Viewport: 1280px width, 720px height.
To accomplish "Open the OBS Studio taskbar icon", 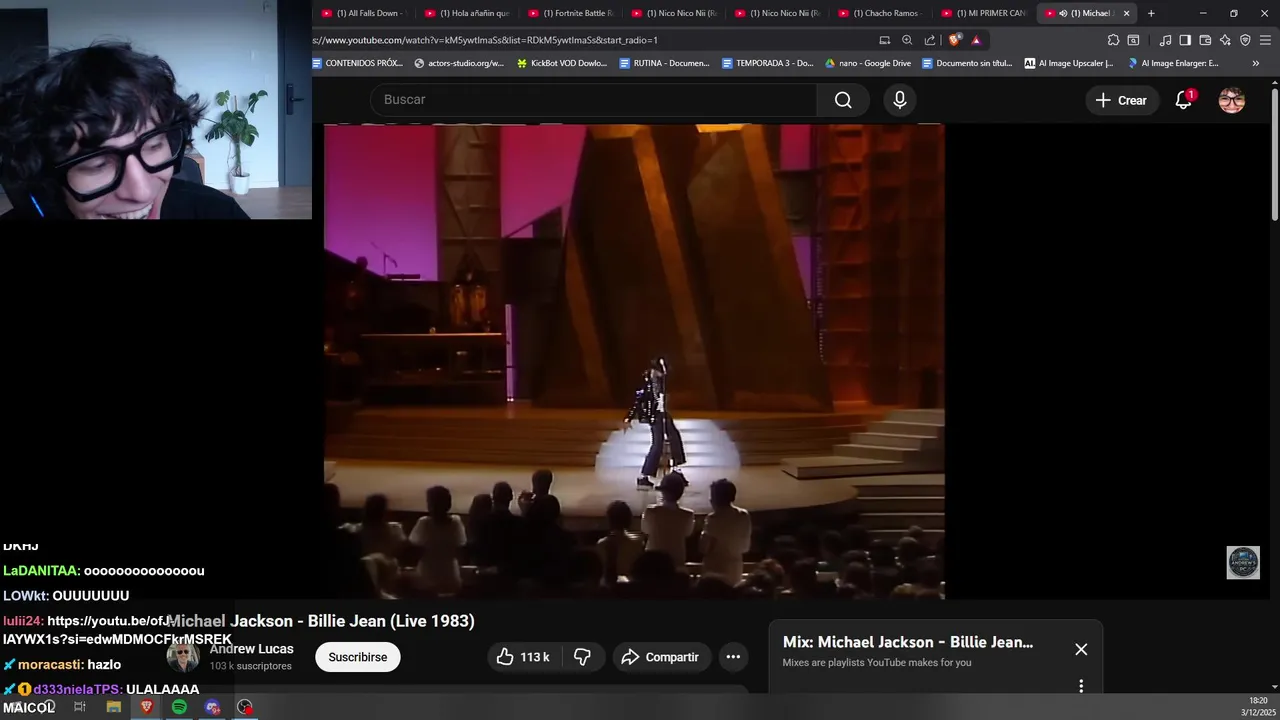I will [245, 707].
